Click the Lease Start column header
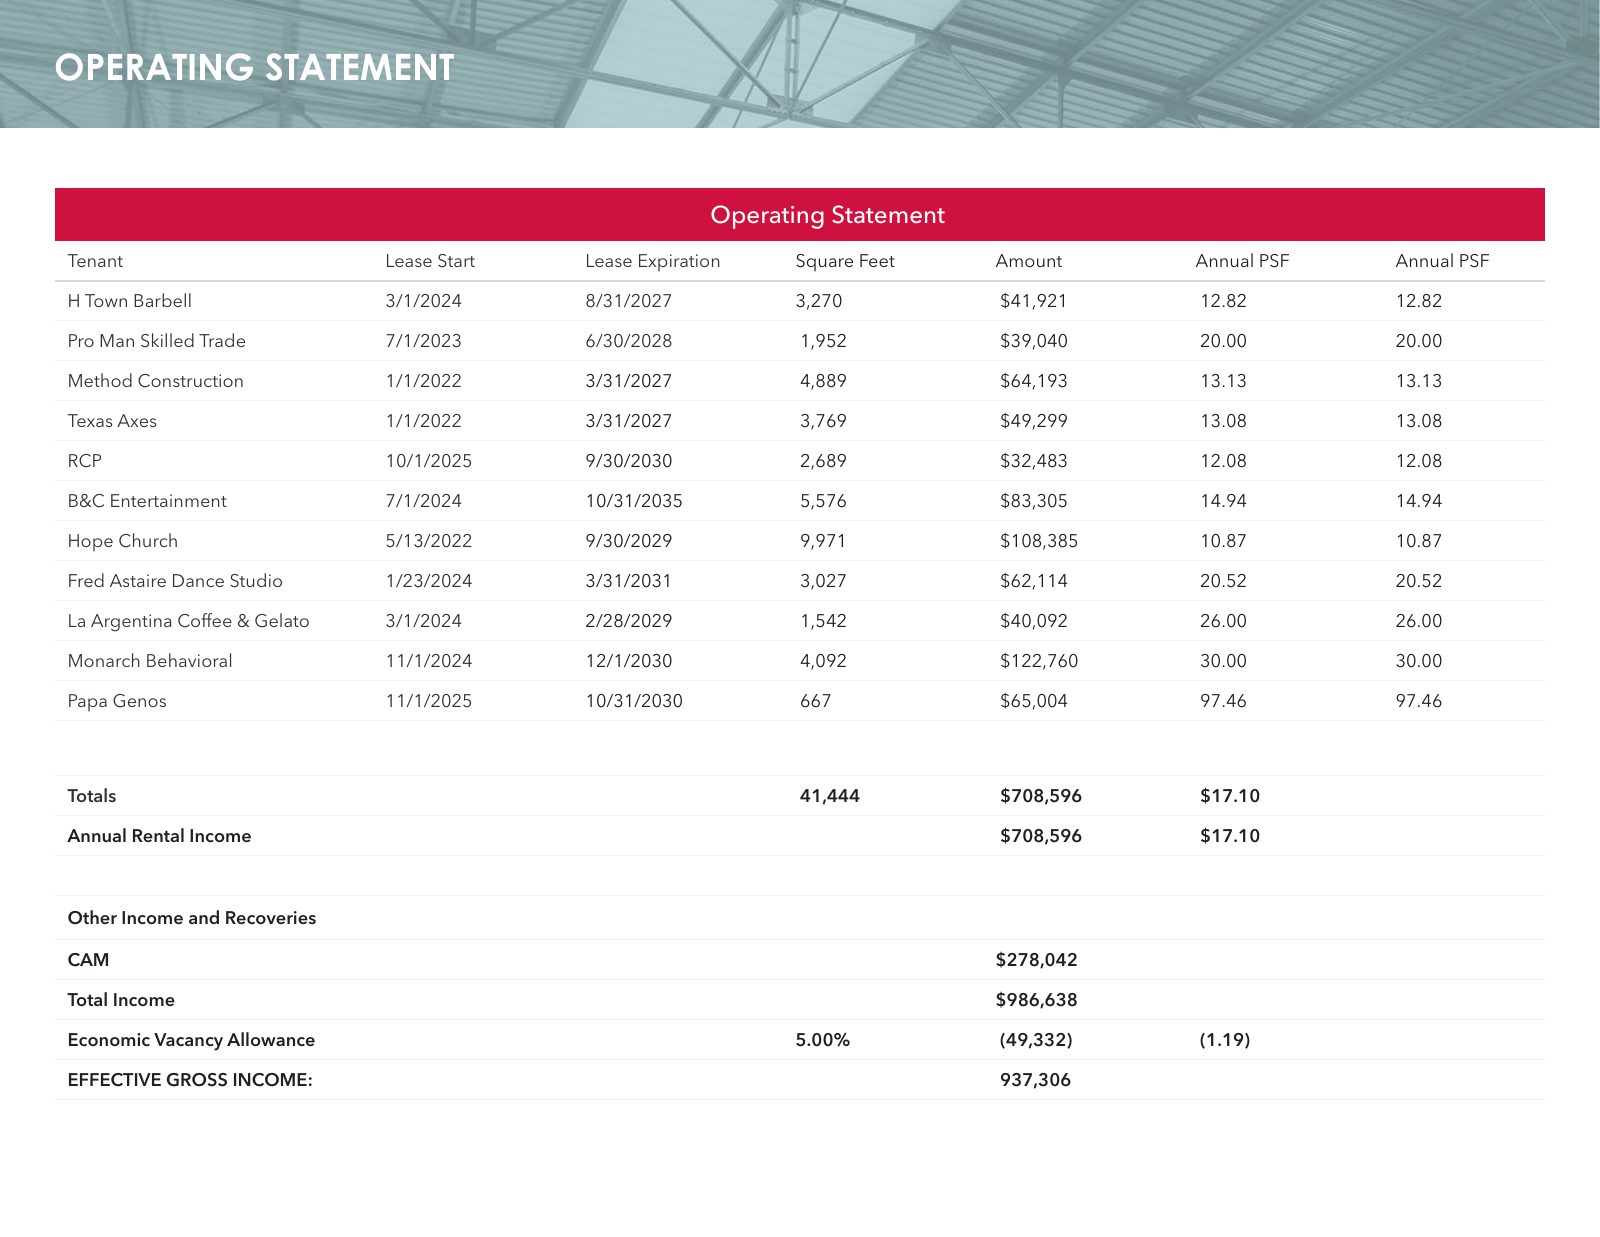 click(x=430, y=261)
